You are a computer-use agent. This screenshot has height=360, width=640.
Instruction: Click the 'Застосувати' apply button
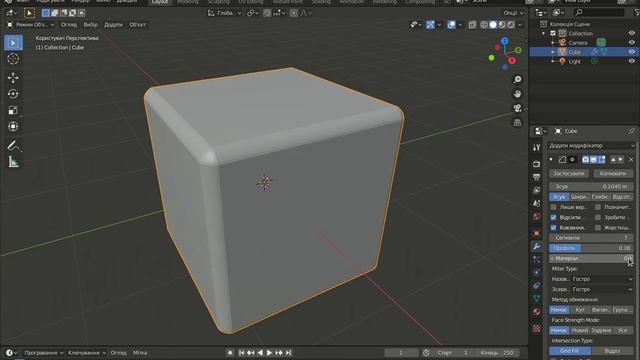[x=568, y=173]
